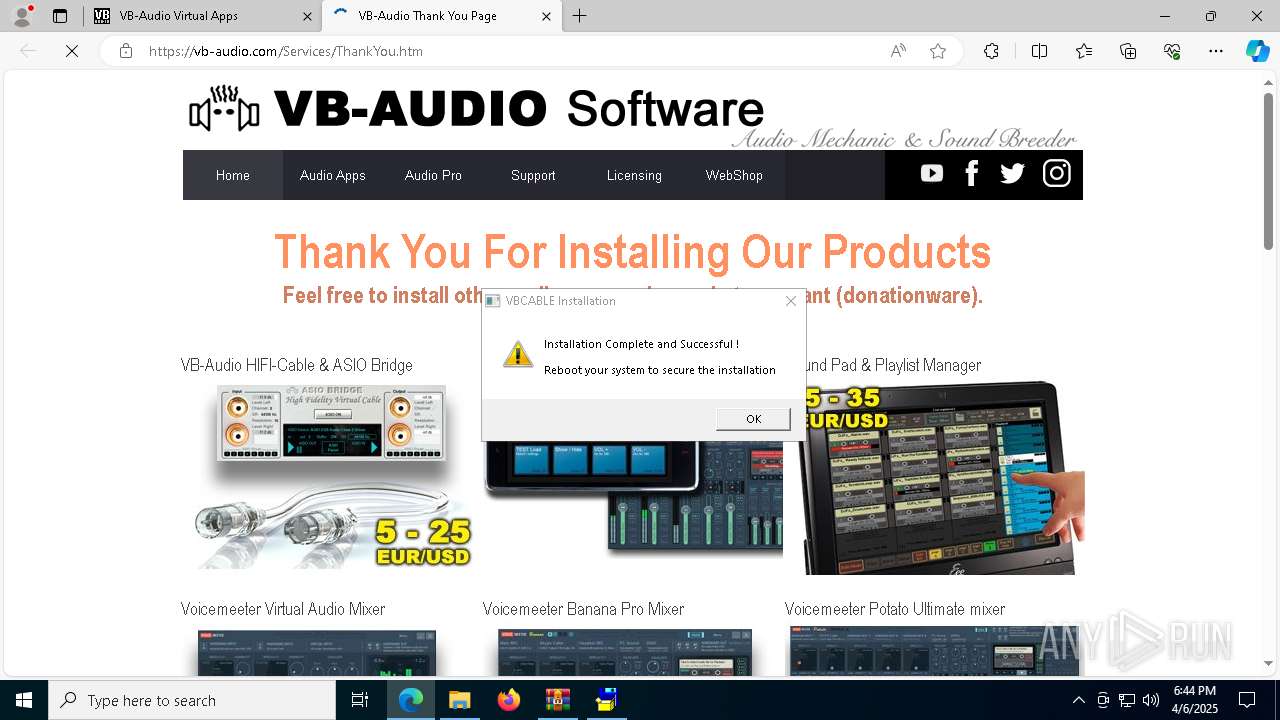Click the taskbar search box
The width and height of the screenshot is (1280, 720).
pyautogui.click(x=192, y=700)
